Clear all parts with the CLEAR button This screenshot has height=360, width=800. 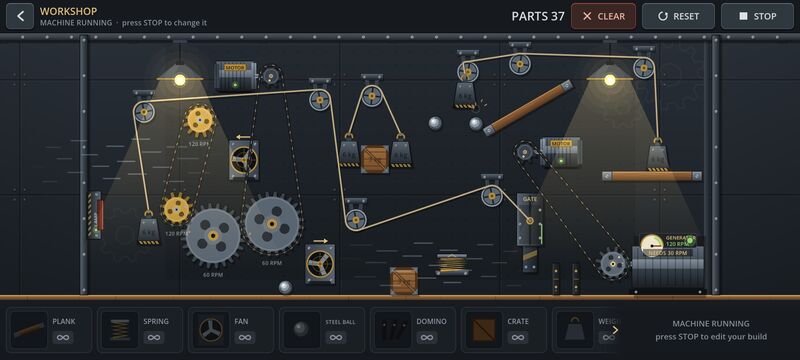[604, 16]
